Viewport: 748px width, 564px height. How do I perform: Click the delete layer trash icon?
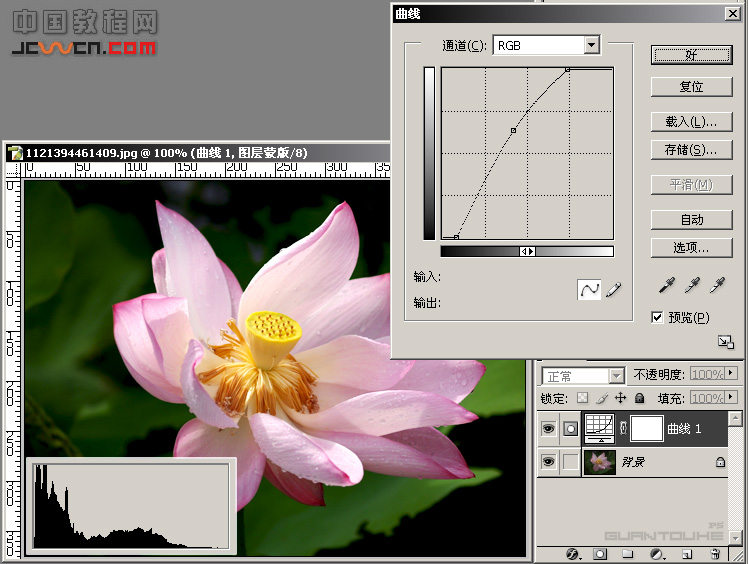coord(715,553)
